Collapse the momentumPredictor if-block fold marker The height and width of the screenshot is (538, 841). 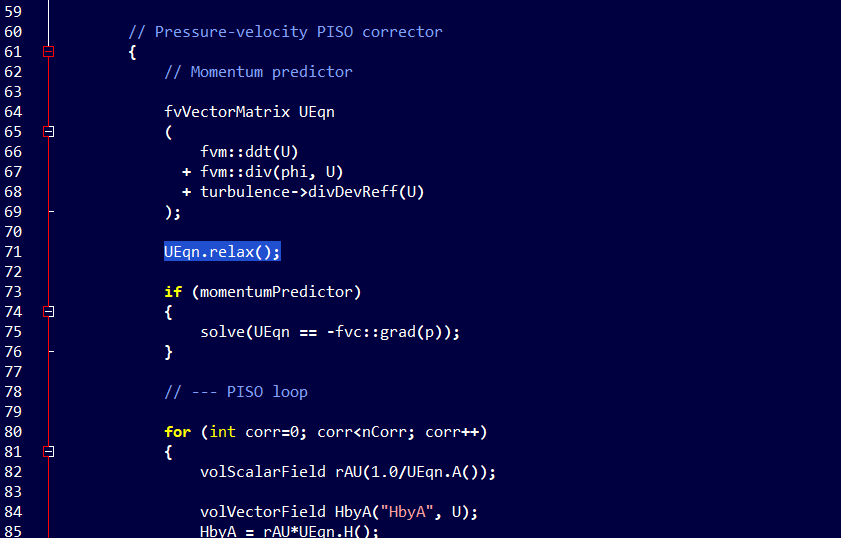coord(48,312)
